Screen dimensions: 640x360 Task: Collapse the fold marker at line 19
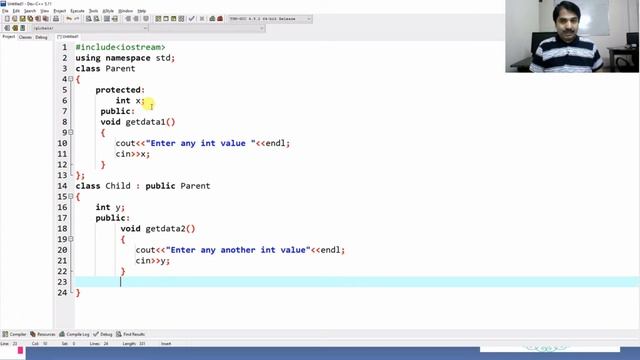click(71, 239)
